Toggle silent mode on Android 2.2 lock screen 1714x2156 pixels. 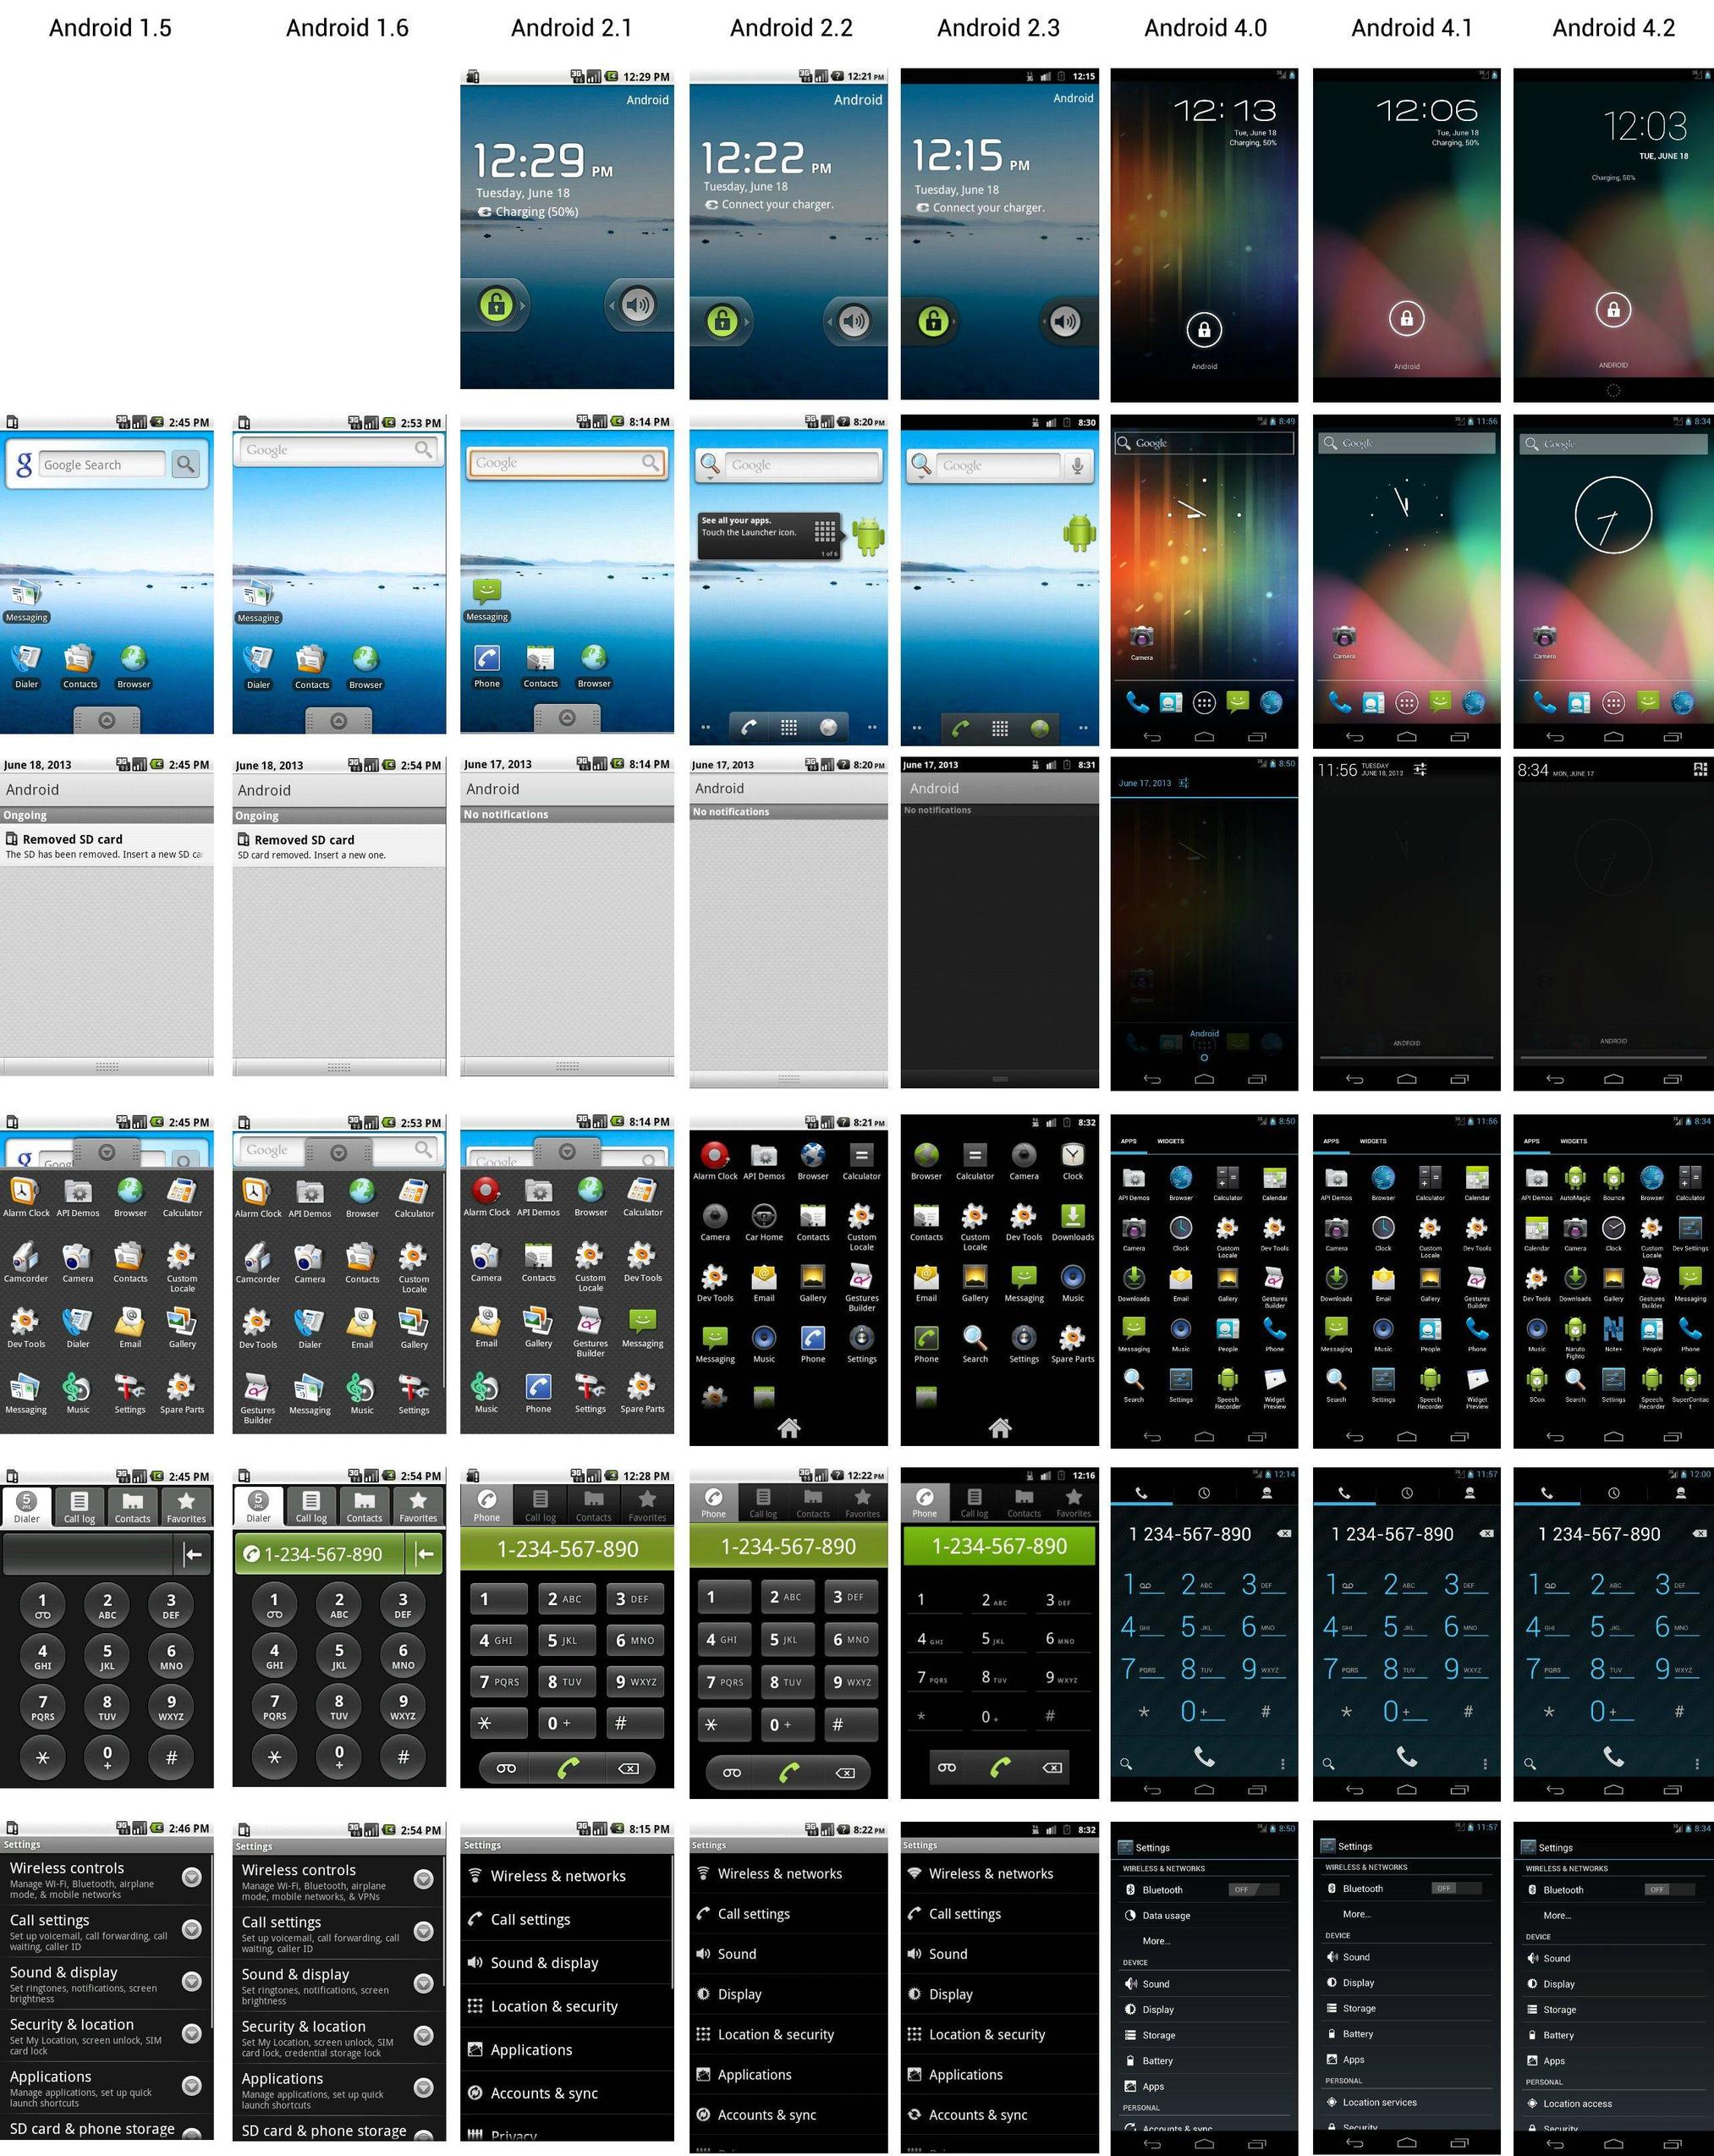[x=854, y=321]
